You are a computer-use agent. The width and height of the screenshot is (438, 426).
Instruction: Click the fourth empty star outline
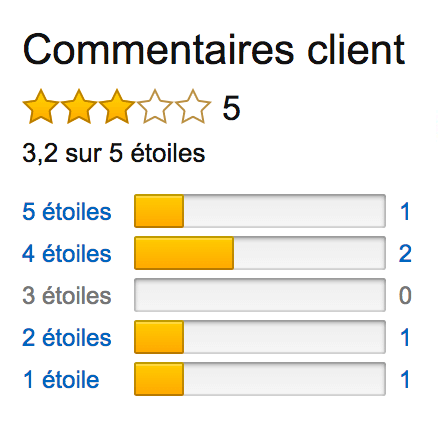pos(155,107)
